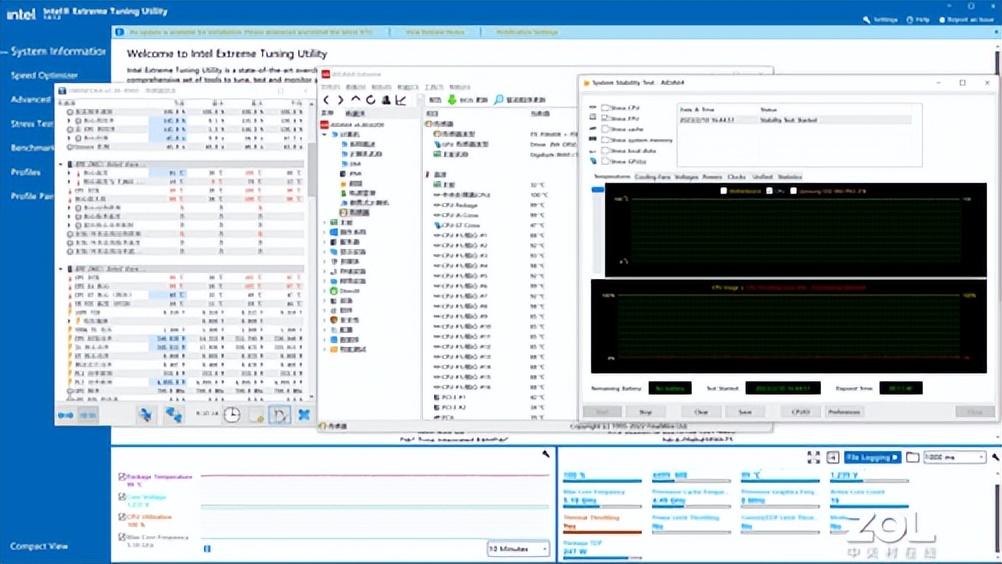Click HWiNFO logging document icon
This screenshot has height=564, width=1002.
click(256, 416)
